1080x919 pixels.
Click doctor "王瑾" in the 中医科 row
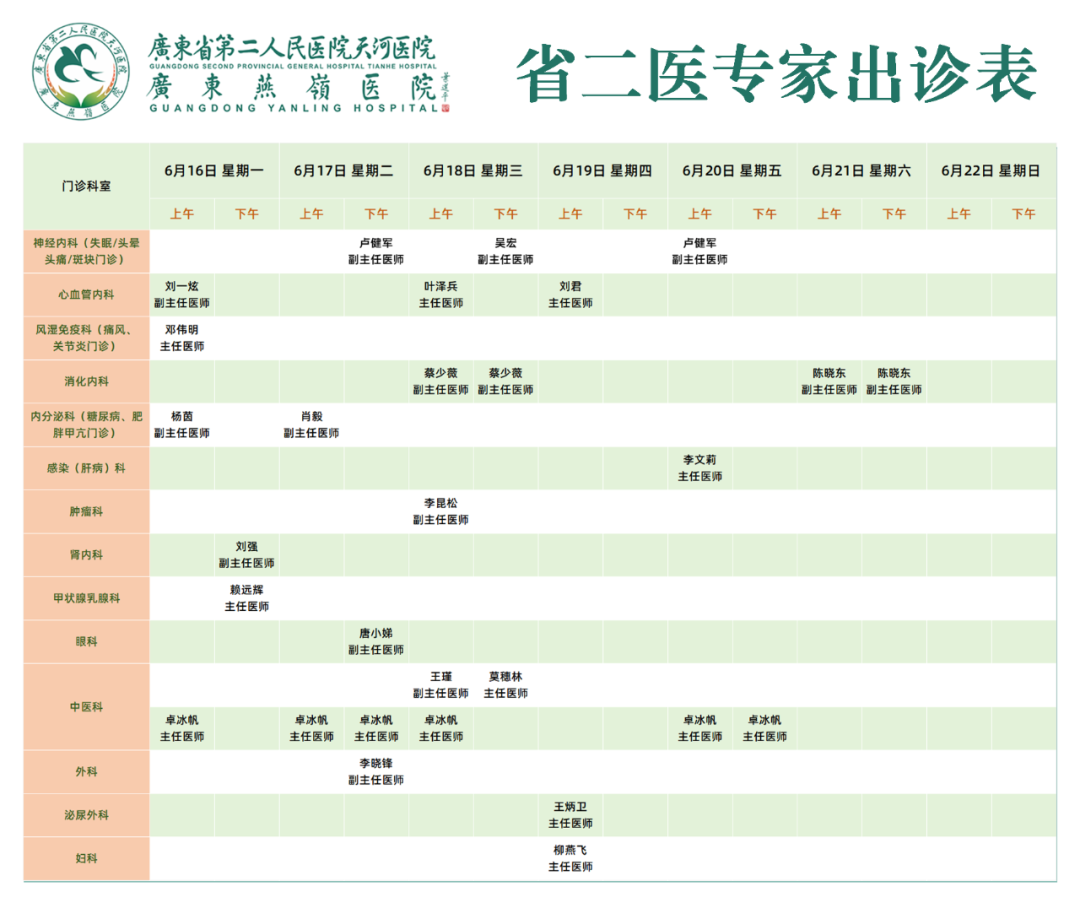441,677
